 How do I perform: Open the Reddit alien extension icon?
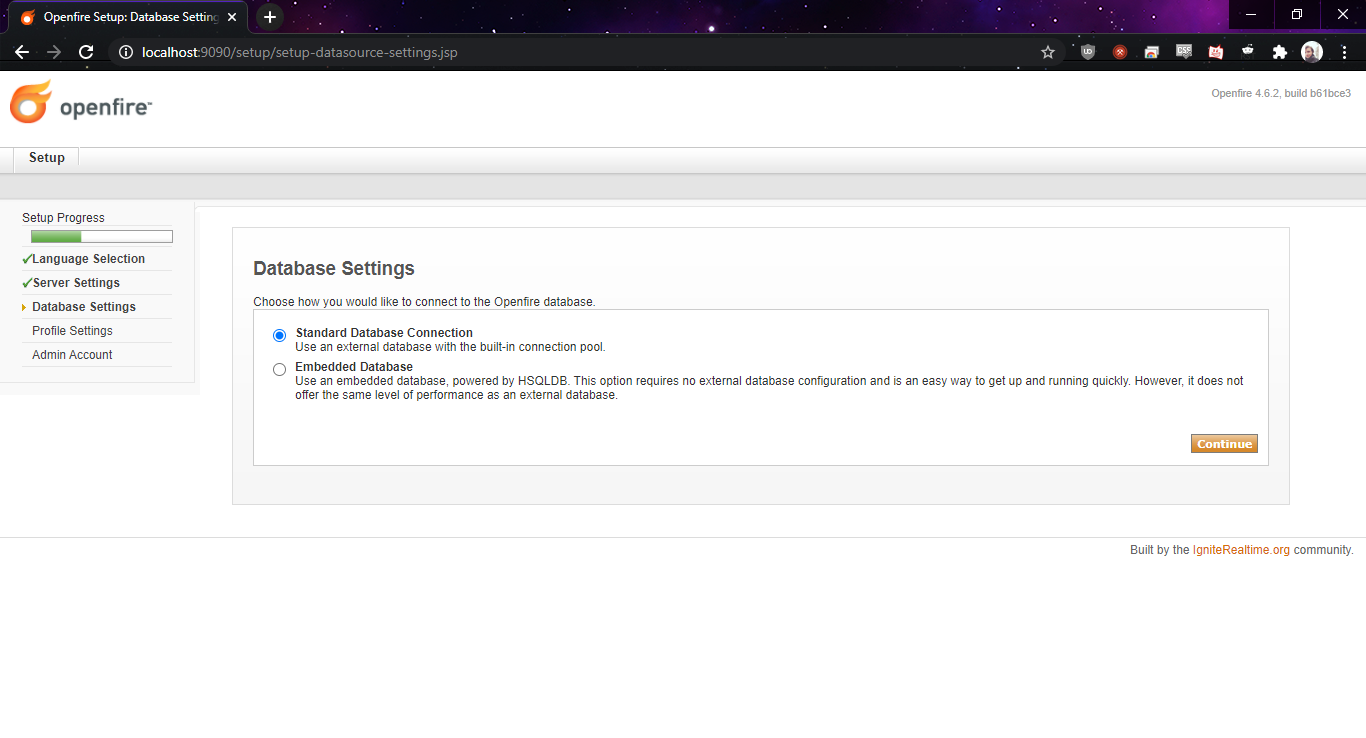coord(1248,52)
